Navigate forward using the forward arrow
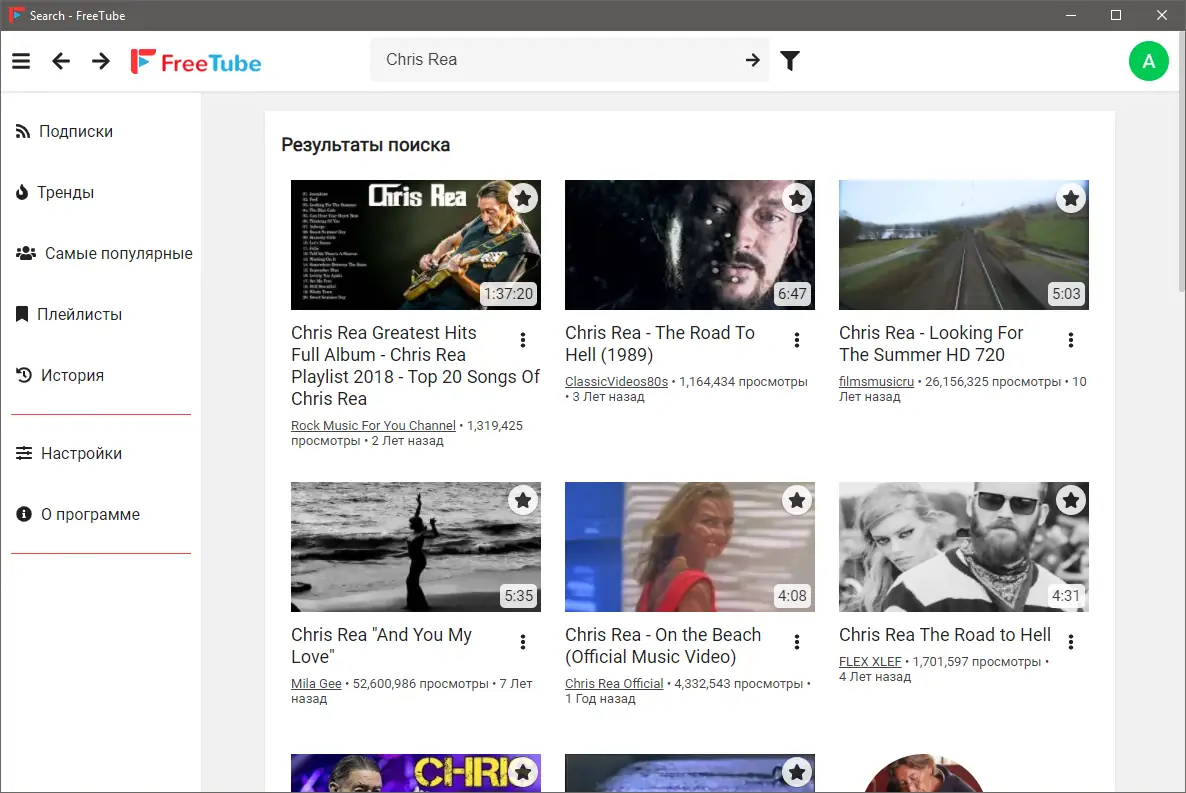1186x793 pixels. click(100, 61)
